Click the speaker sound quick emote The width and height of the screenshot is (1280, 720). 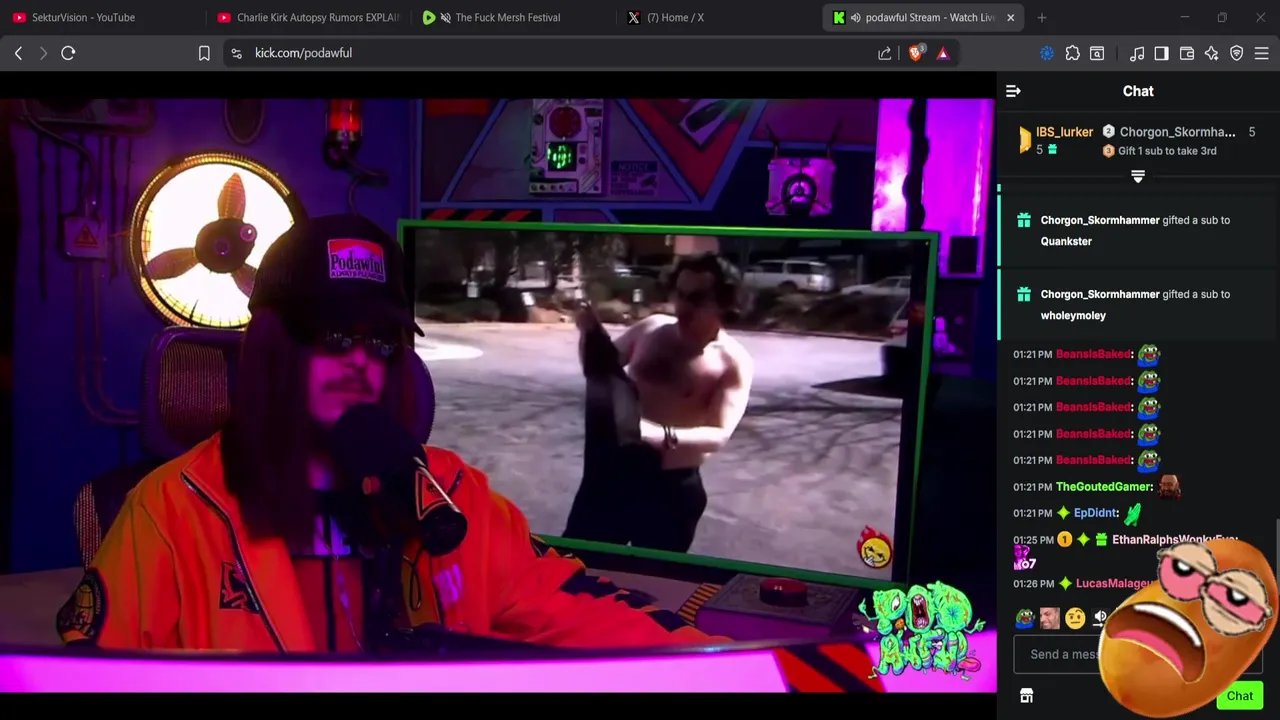click(x=1100, y=618)
